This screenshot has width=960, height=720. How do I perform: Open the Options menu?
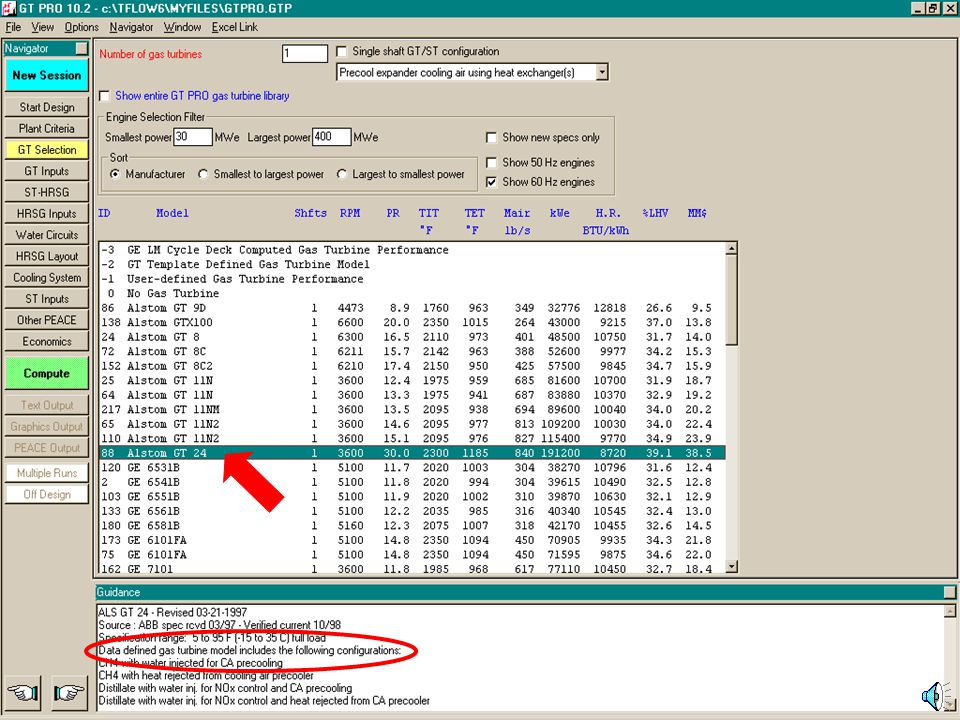[81, 27]
